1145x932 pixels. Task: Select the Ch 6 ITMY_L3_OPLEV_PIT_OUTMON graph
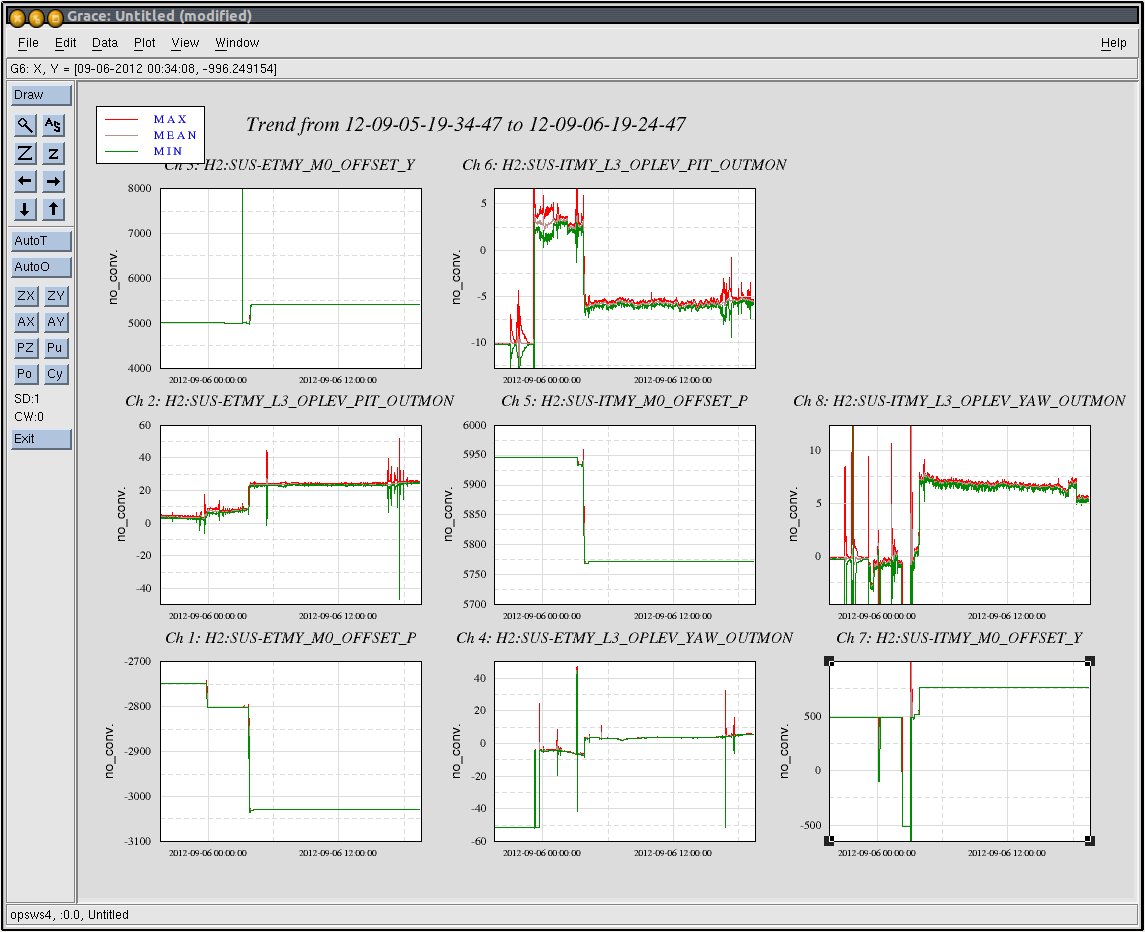625,278
